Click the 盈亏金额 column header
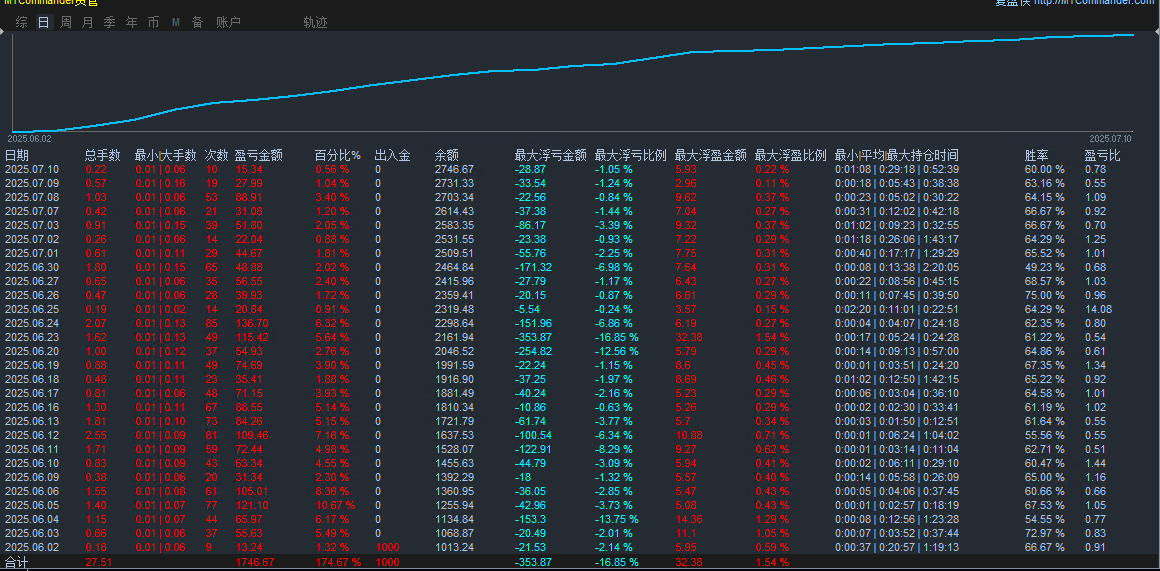Image resolution: width=1160 pixels, height=571 pixels. pos(259,155)
